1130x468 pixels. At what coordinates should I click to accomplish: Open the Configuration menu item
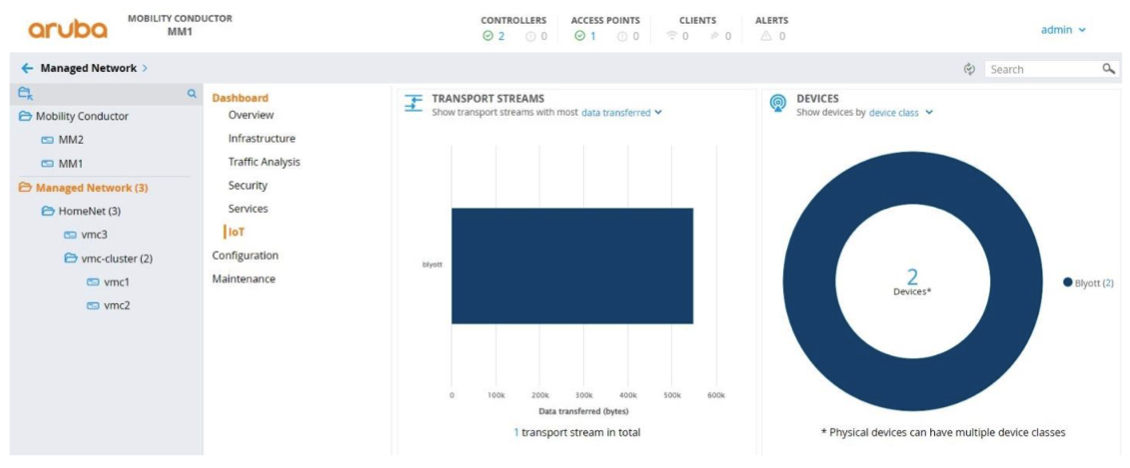tap(245, 256)
